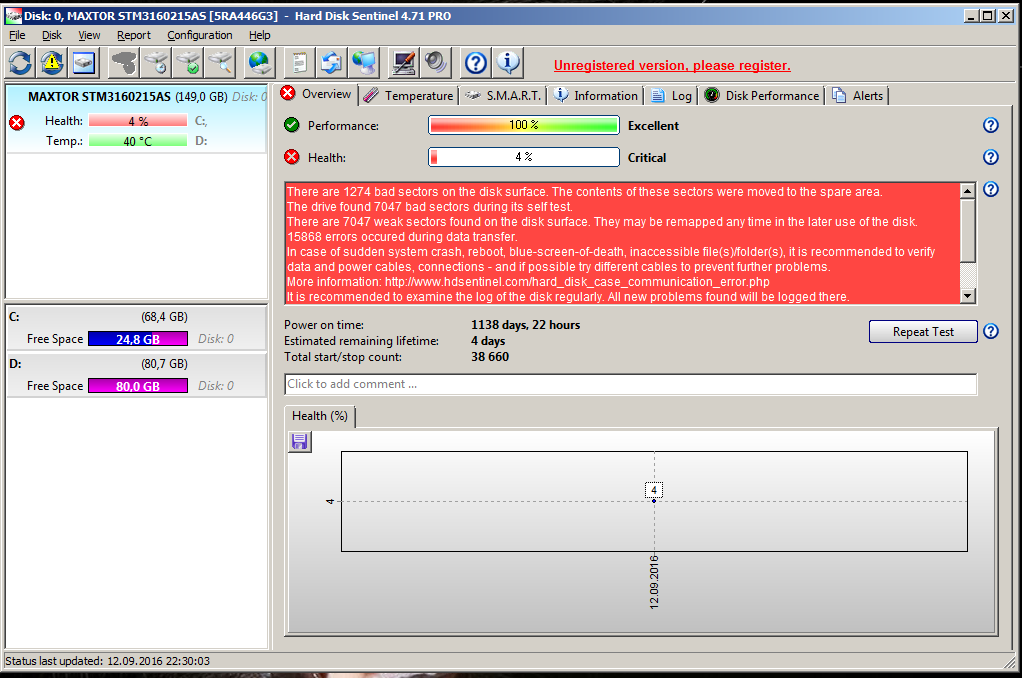Click the D: Free Space 80,0 GB bar

tap(138, 386)
